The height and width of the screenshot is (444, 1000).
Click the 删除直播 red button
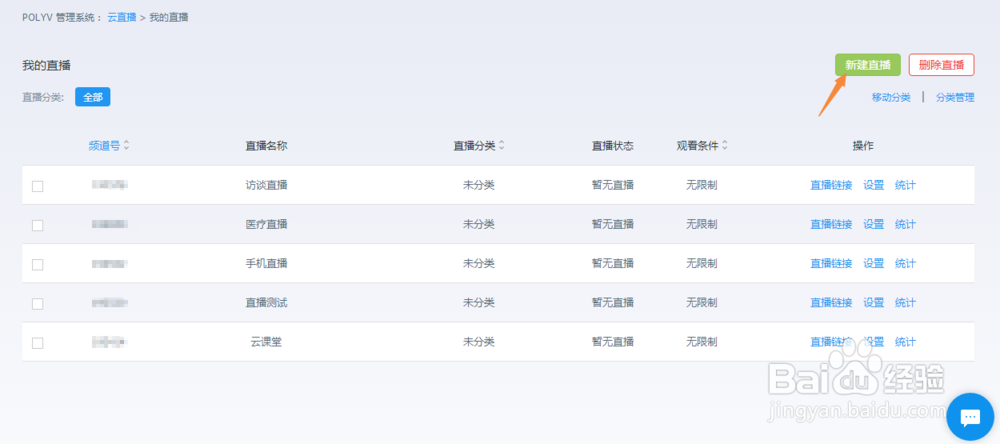(941, 64)
